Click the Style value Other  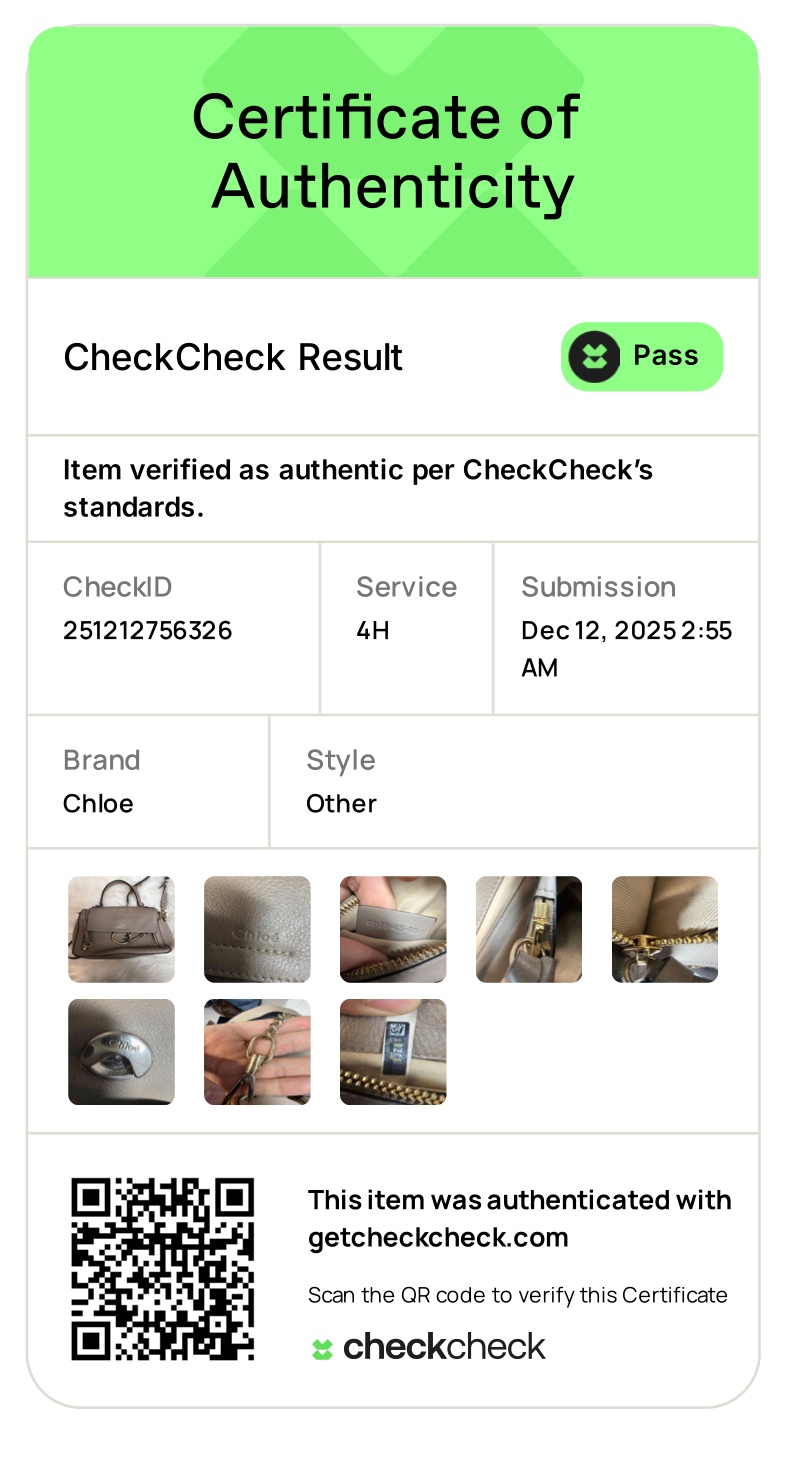341,803
